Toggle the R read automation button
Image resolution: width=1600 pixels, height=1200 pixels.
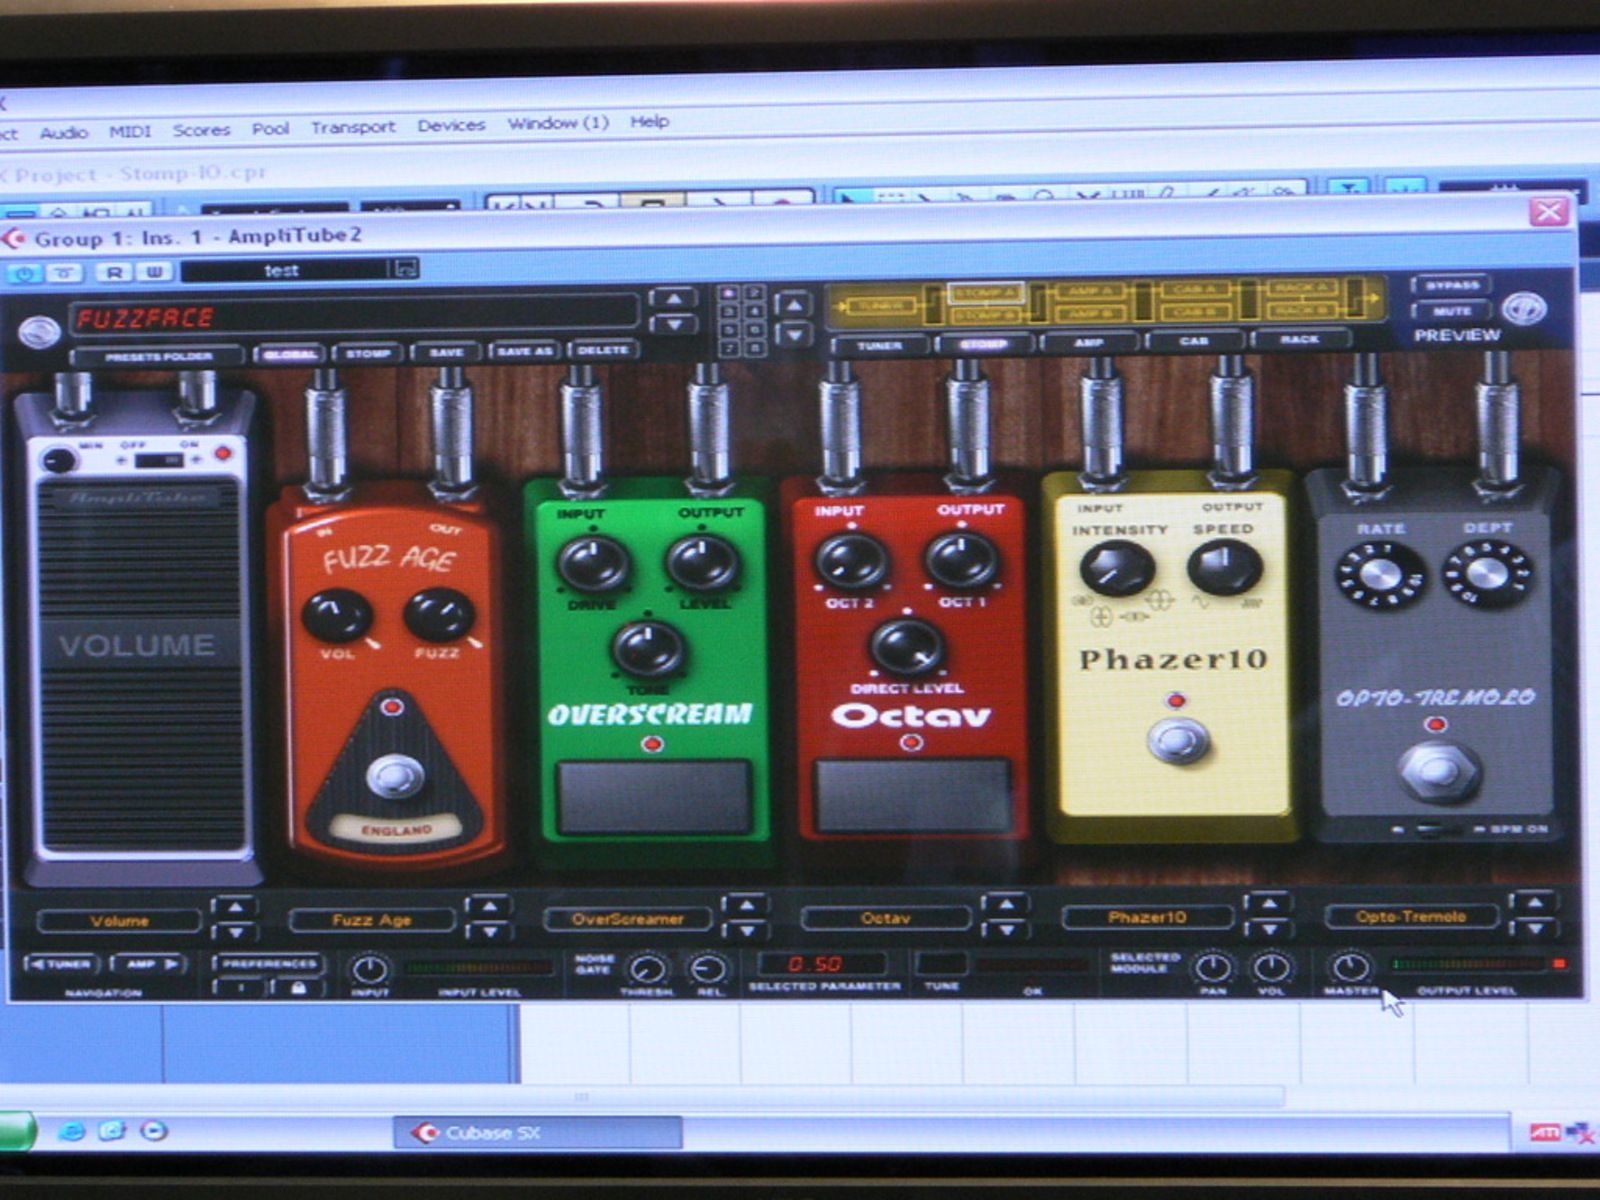[115, 271]
